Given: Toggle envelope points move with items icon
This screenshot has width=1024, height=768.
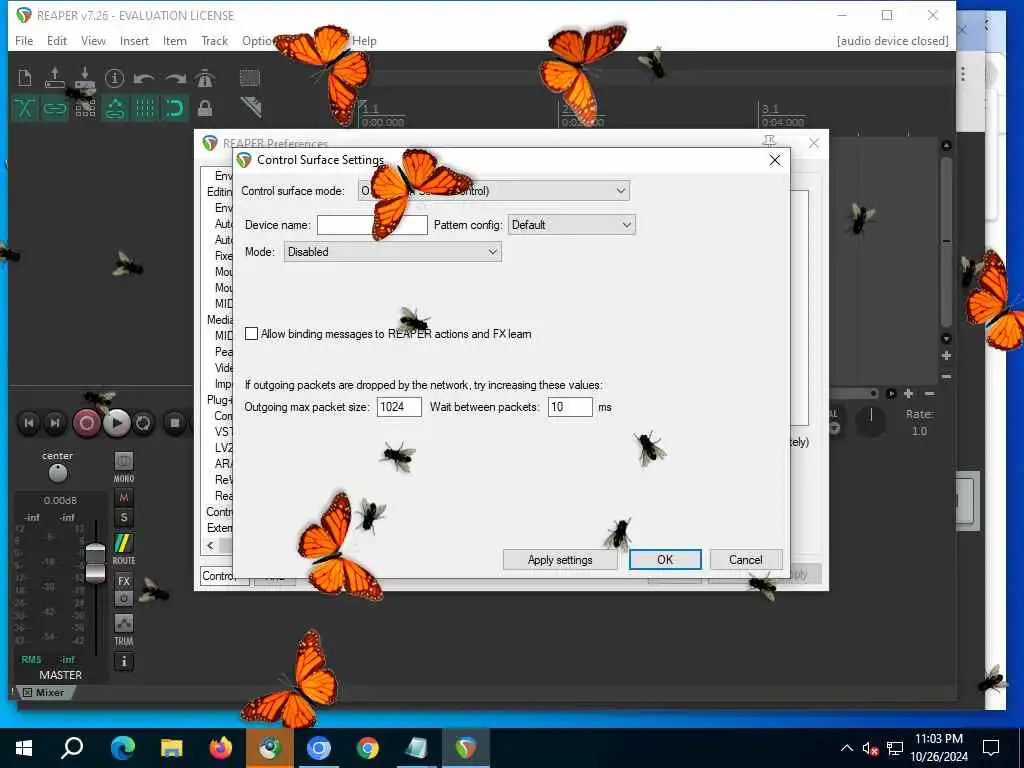Looking at the screenshot, I should (115, 108).
